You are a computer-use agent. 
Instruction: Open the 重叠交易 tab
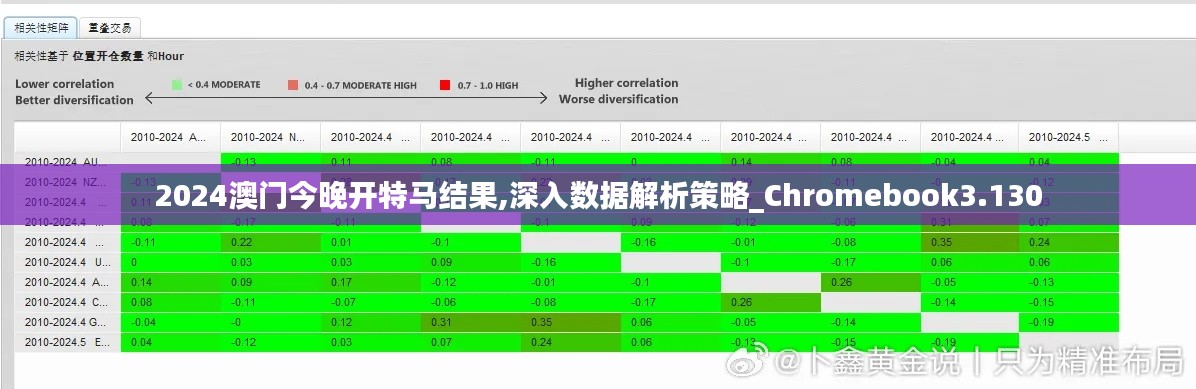pyautogui.click(x=110, y=28)
